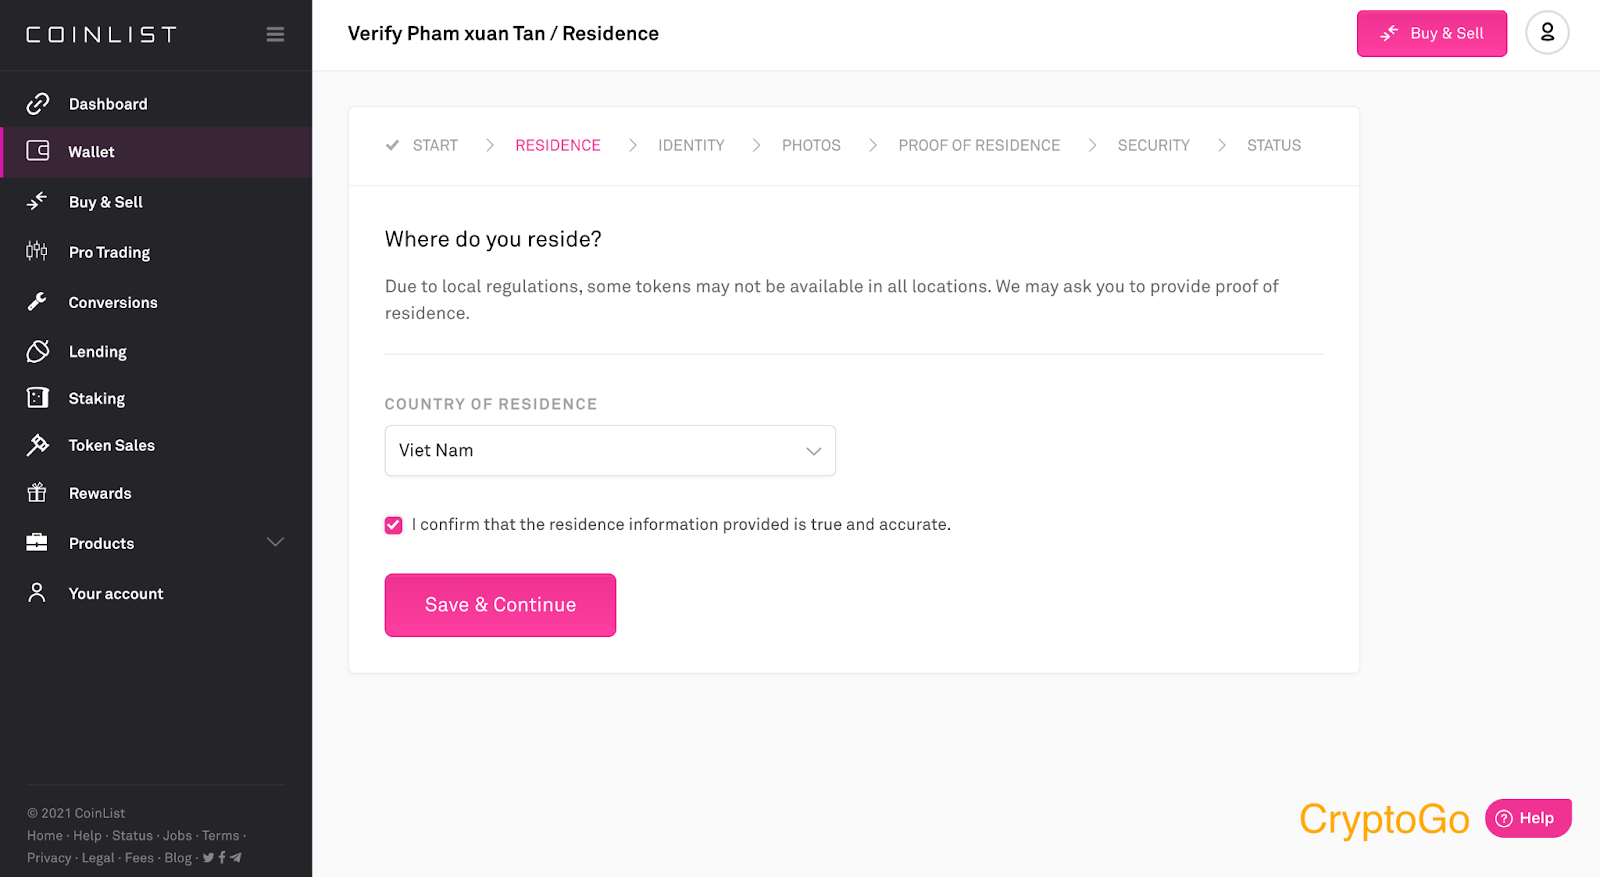Expand the Products submenu chevron

coord(276,542)
